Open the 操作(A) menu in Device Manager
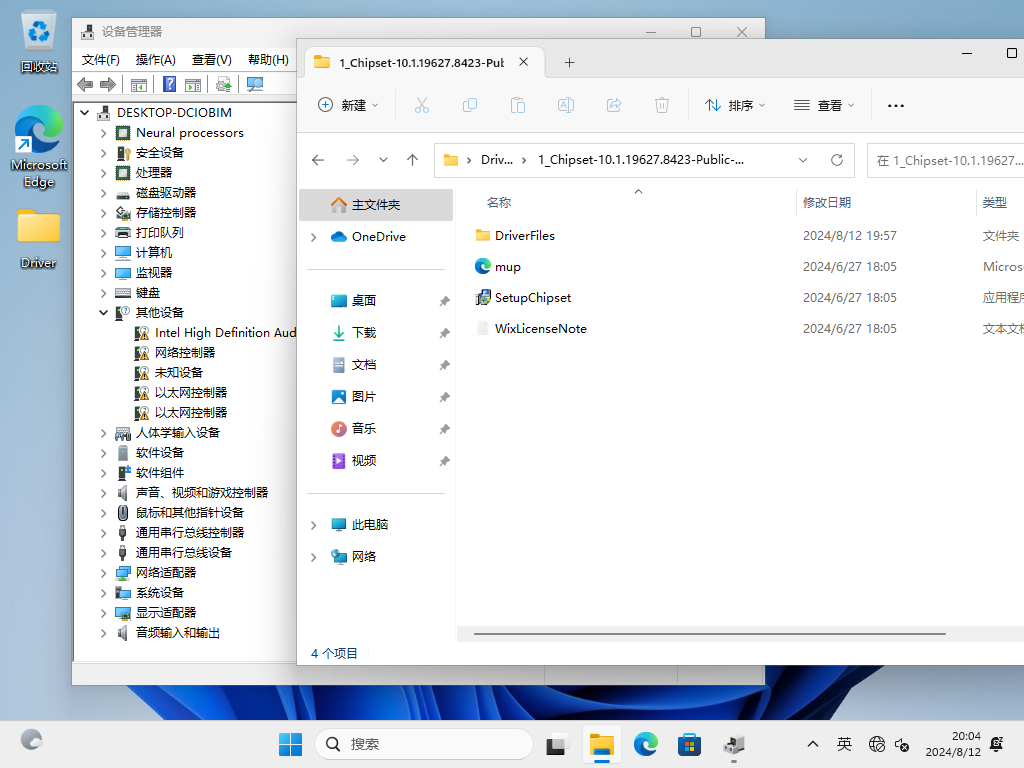The image size is (1024, 768). tap(155, 60)
